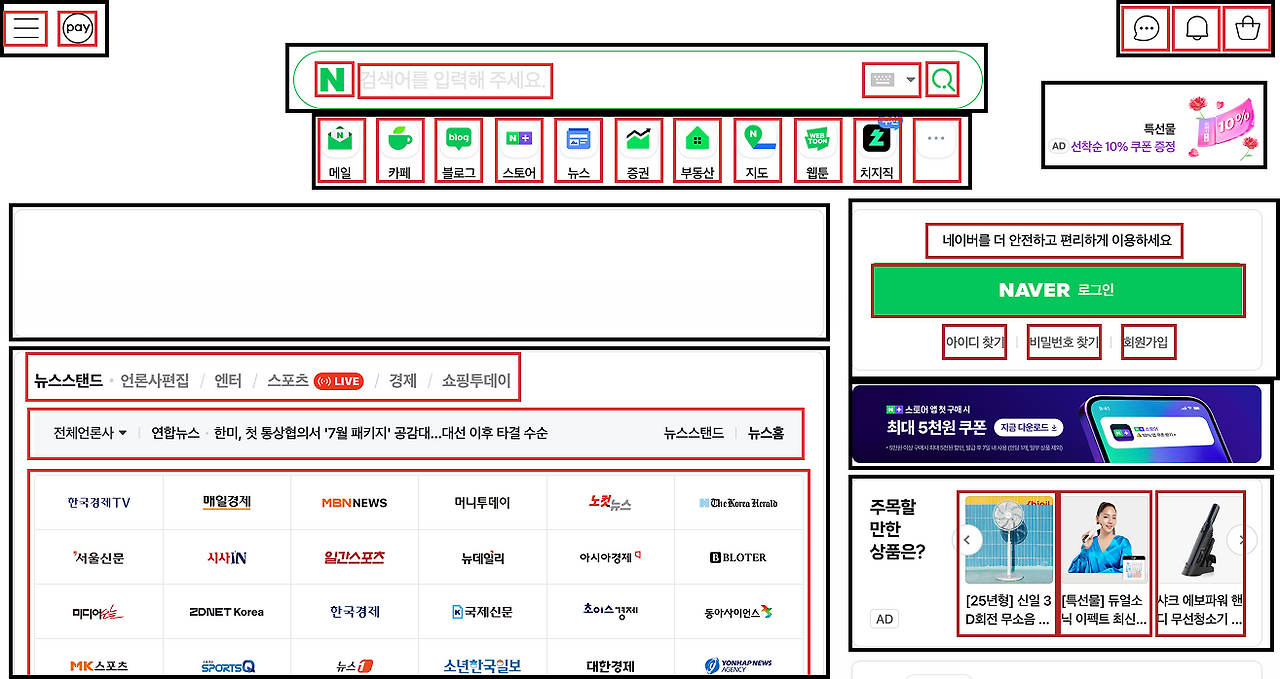Image resolution: width=1280 pixels, height=679 pixels.
Task: Select the 엔터 tab
Action: pyautogui.click(x=228, y=380)
